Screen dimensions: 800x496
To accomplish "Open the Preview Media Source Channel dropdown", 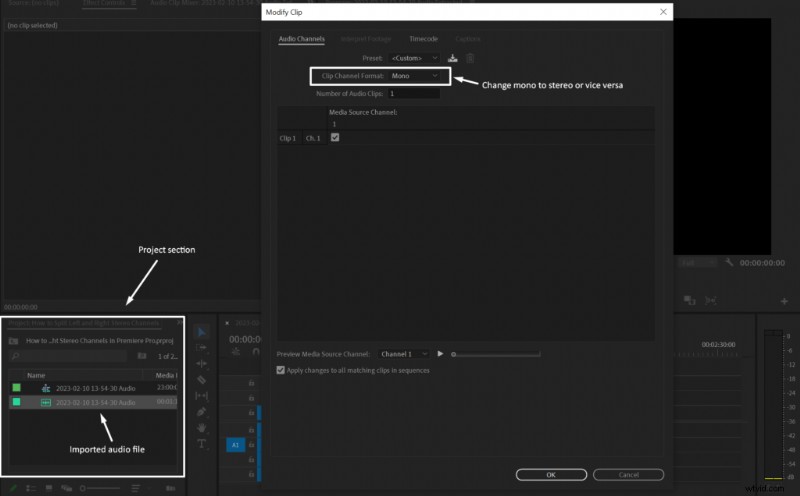I will click(403, 354).
